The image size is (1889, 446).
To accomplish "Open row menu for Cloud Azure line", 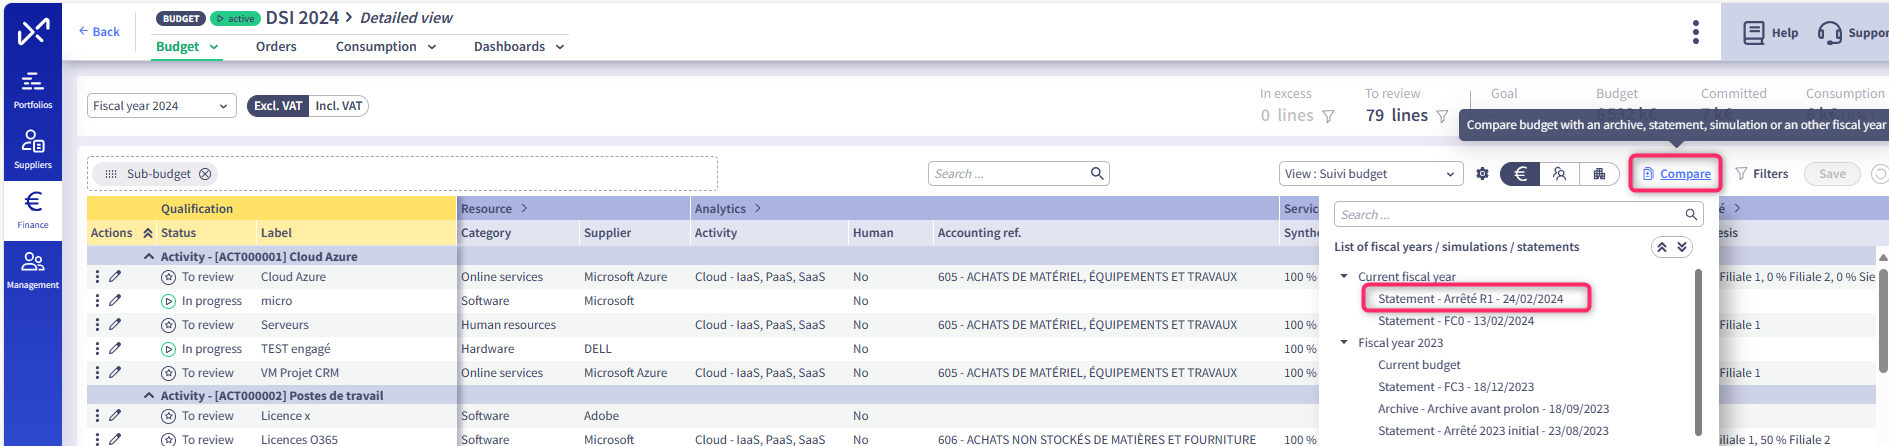I will point(97,277).
